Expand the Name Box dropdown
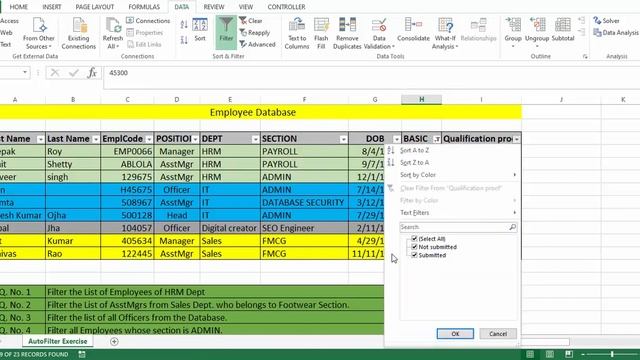Viewport: 640px width, 360px height. [25, 73]
